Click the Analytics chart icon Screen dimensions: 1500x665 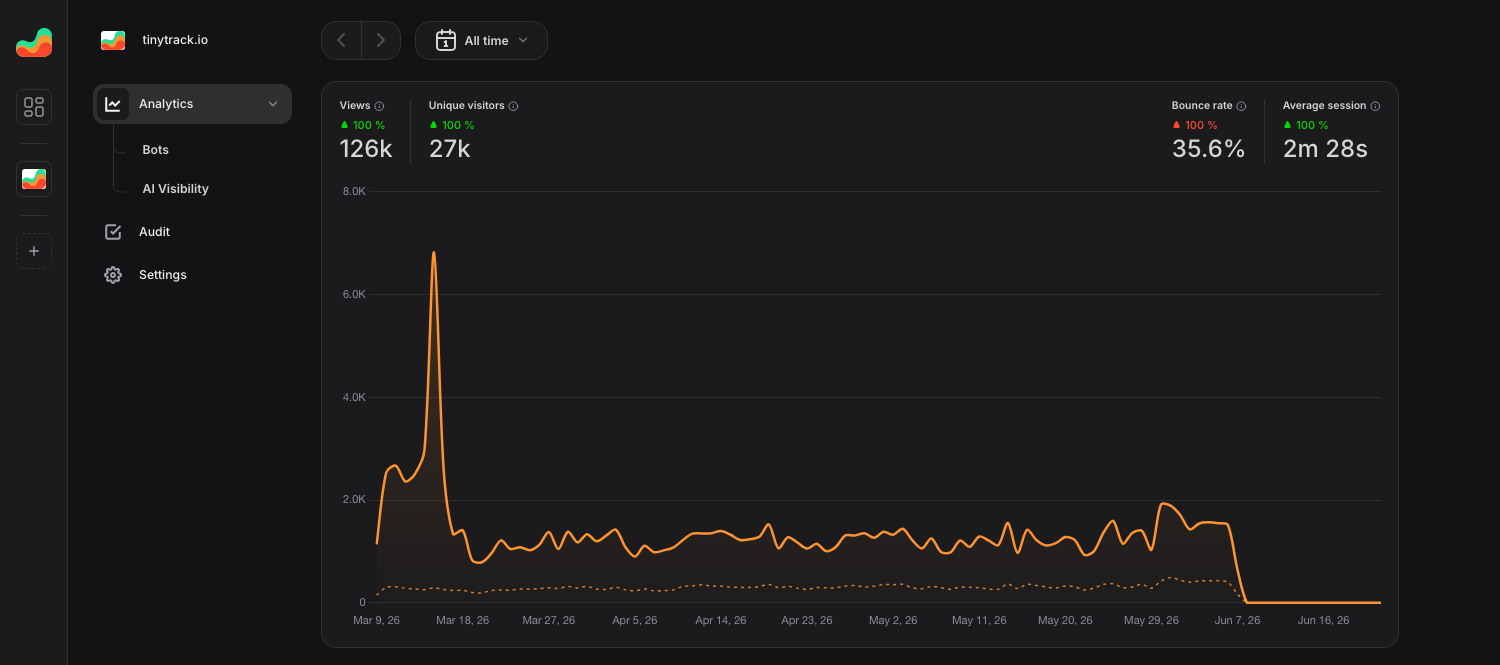point(113,104)
